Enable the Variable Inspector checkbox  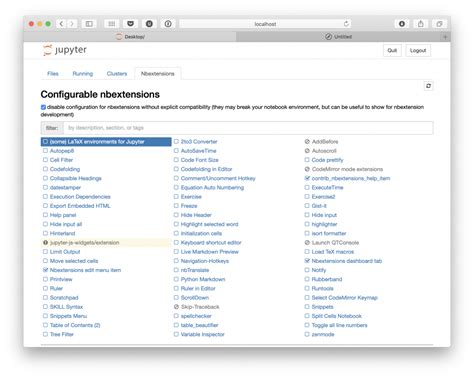point(176,334)
